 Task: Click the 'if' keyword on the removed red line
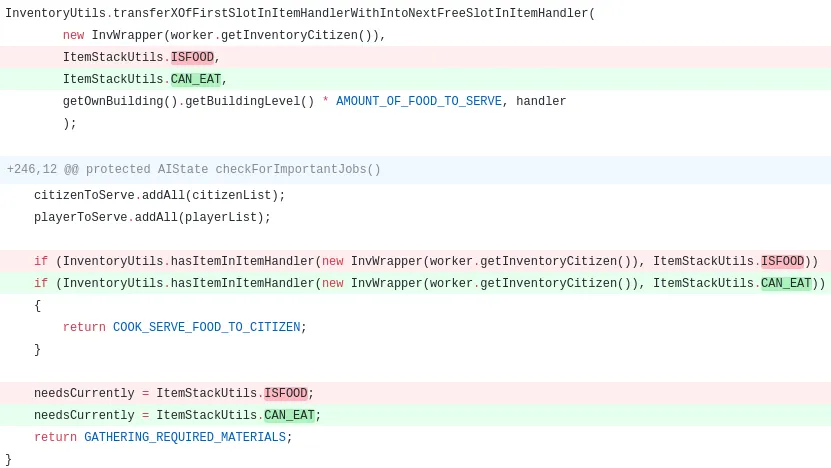(41, 261)
